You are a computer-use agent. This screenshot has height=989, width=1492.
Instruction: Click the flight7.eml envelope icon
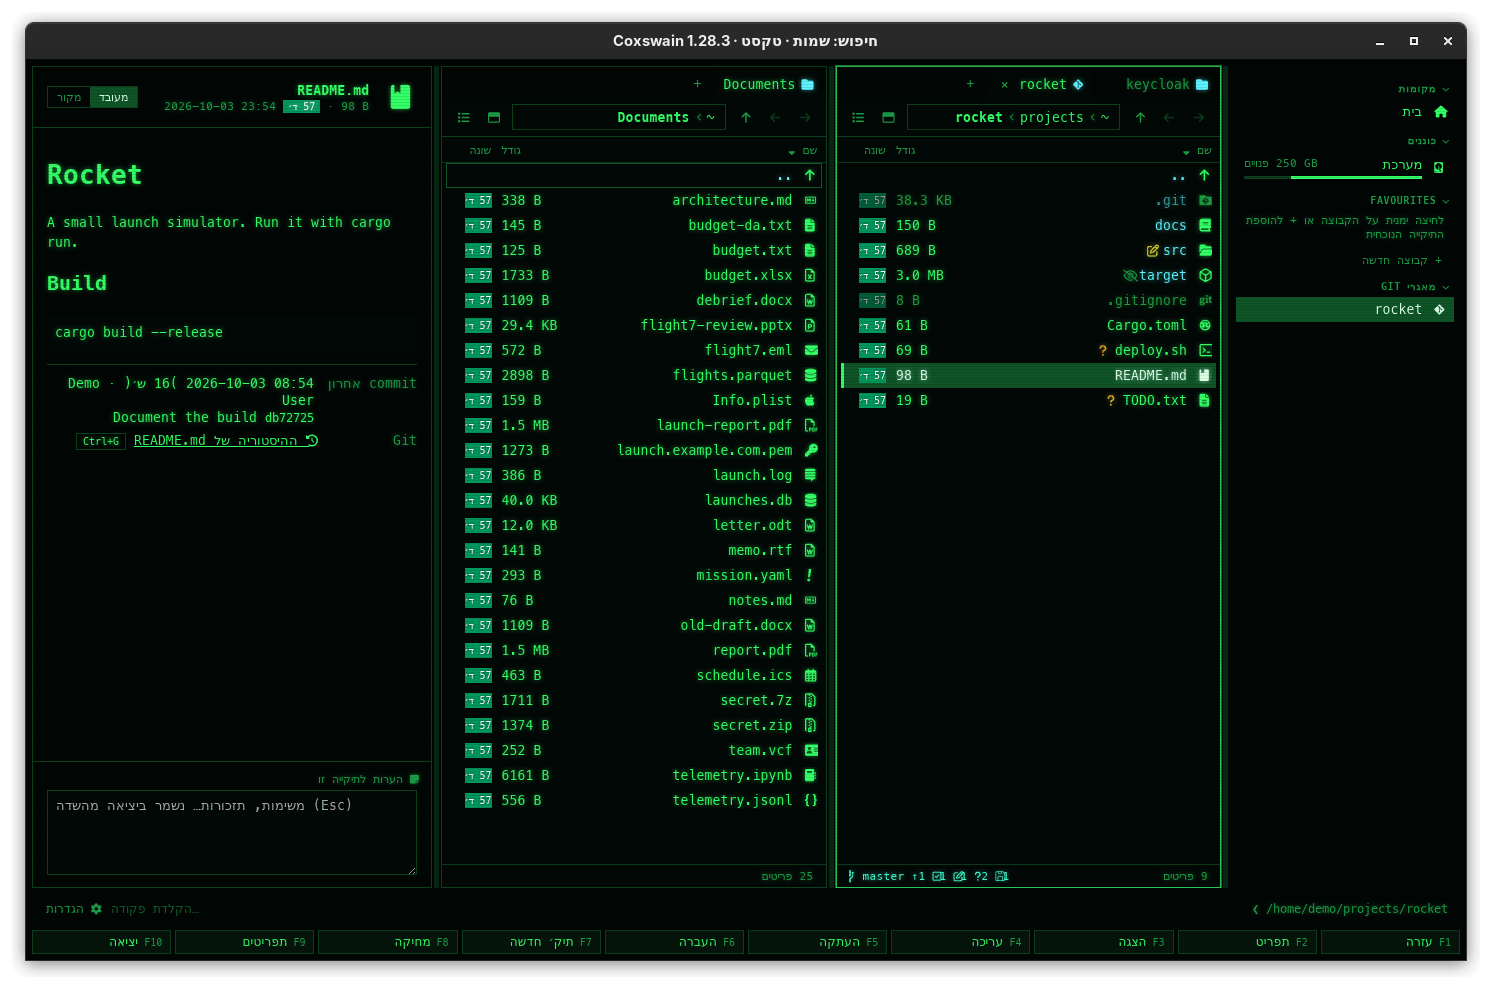pos(811,350)
